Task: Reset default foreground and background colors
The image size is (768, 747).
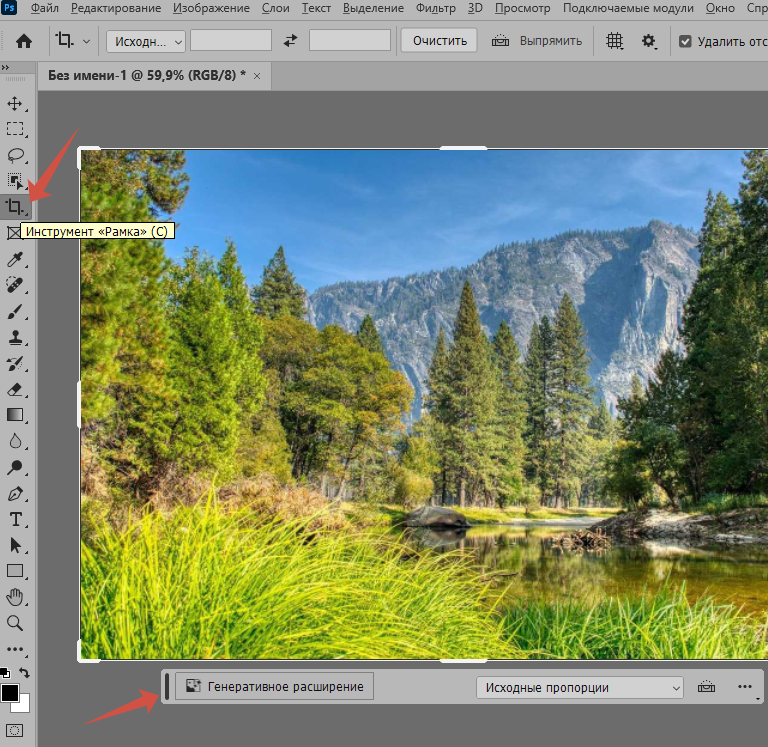Action: coord(5,673)
